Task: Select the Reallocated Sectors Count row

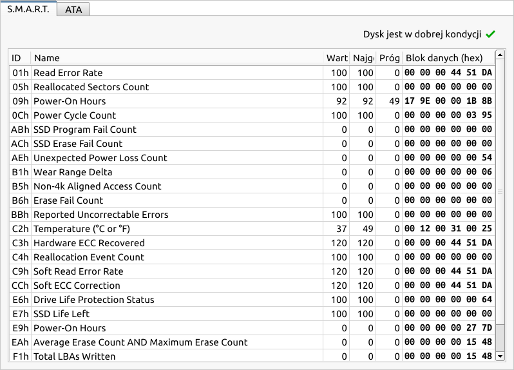Action: (252, 87)
